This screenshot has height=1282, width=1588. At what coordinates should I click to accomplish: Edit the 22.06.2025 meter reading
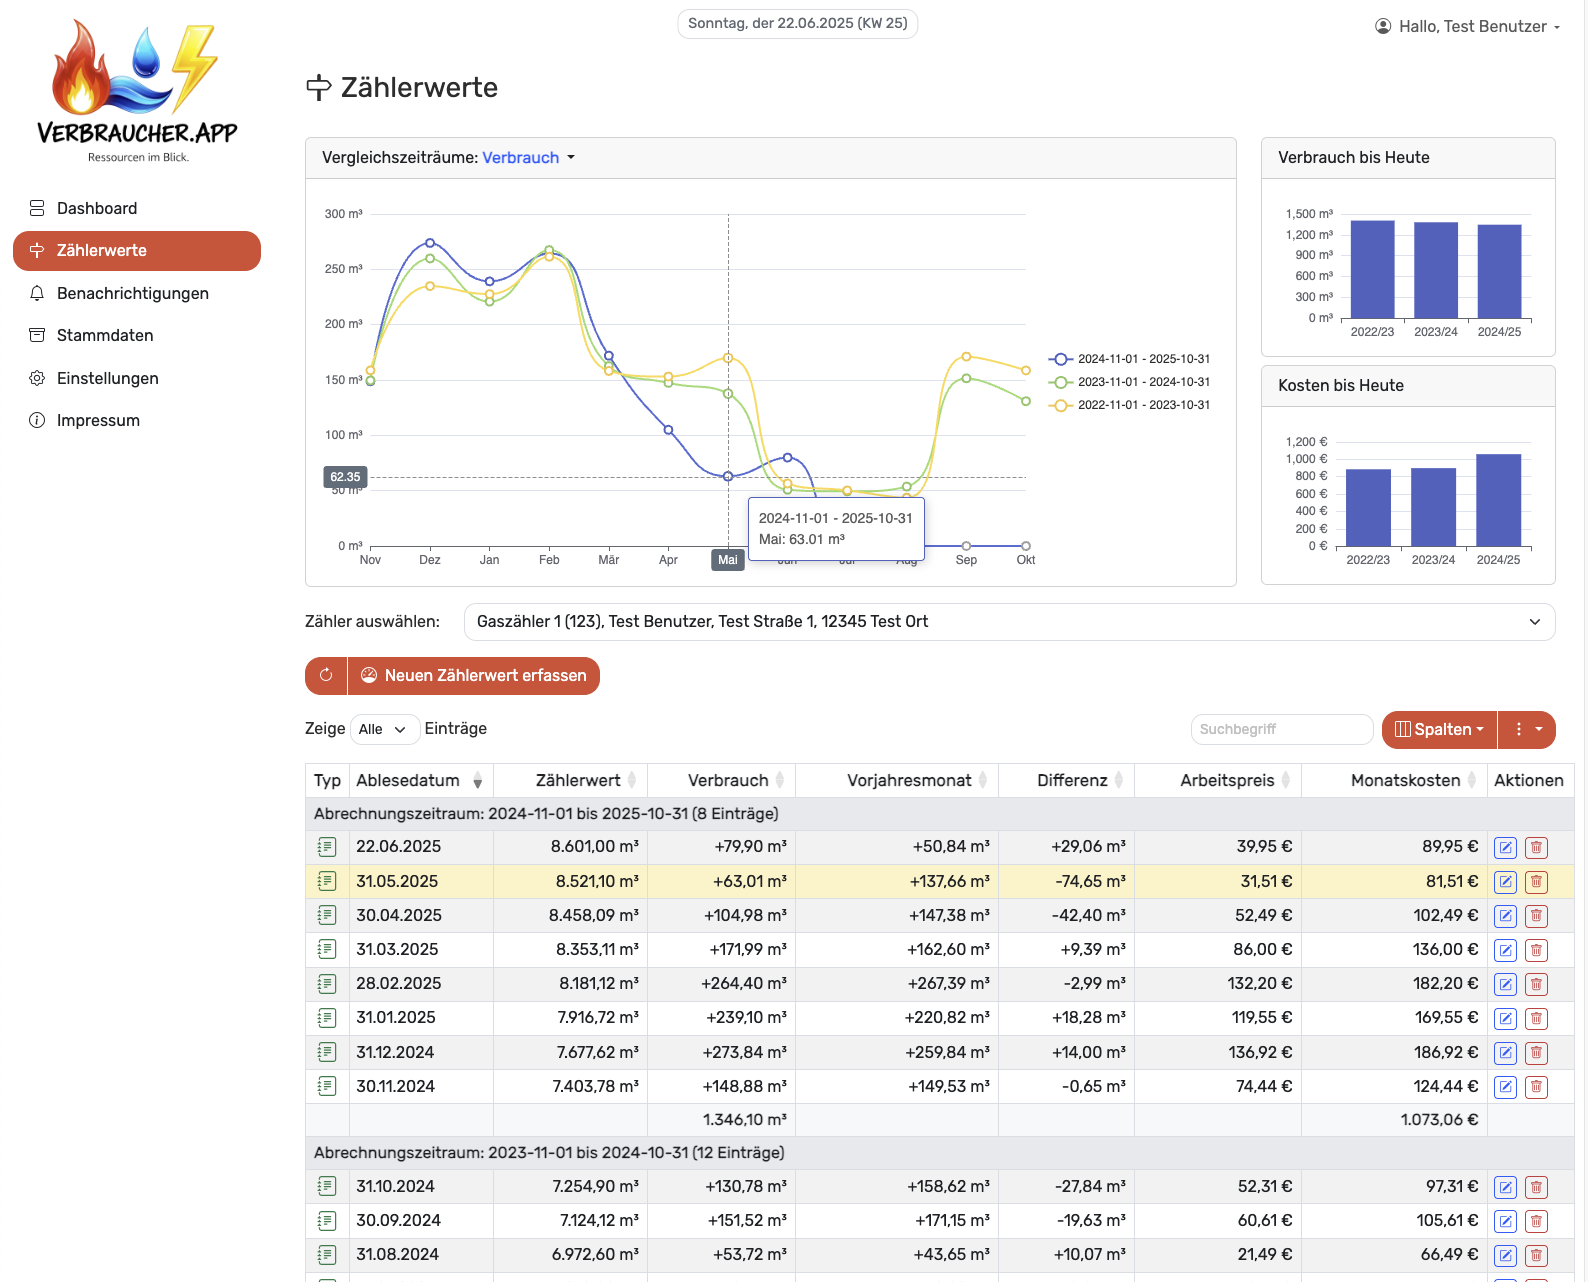(1505, 848)
